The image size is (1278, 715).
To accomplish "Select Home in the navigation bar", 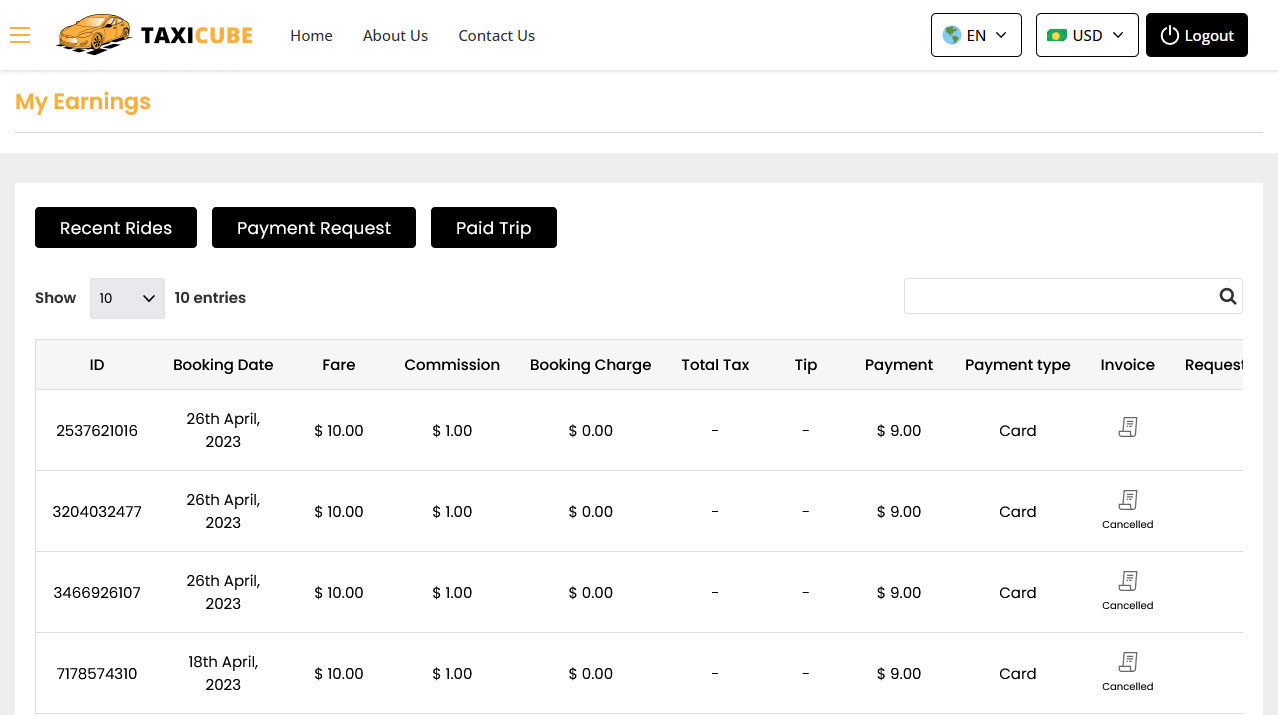I will [311, 35].
